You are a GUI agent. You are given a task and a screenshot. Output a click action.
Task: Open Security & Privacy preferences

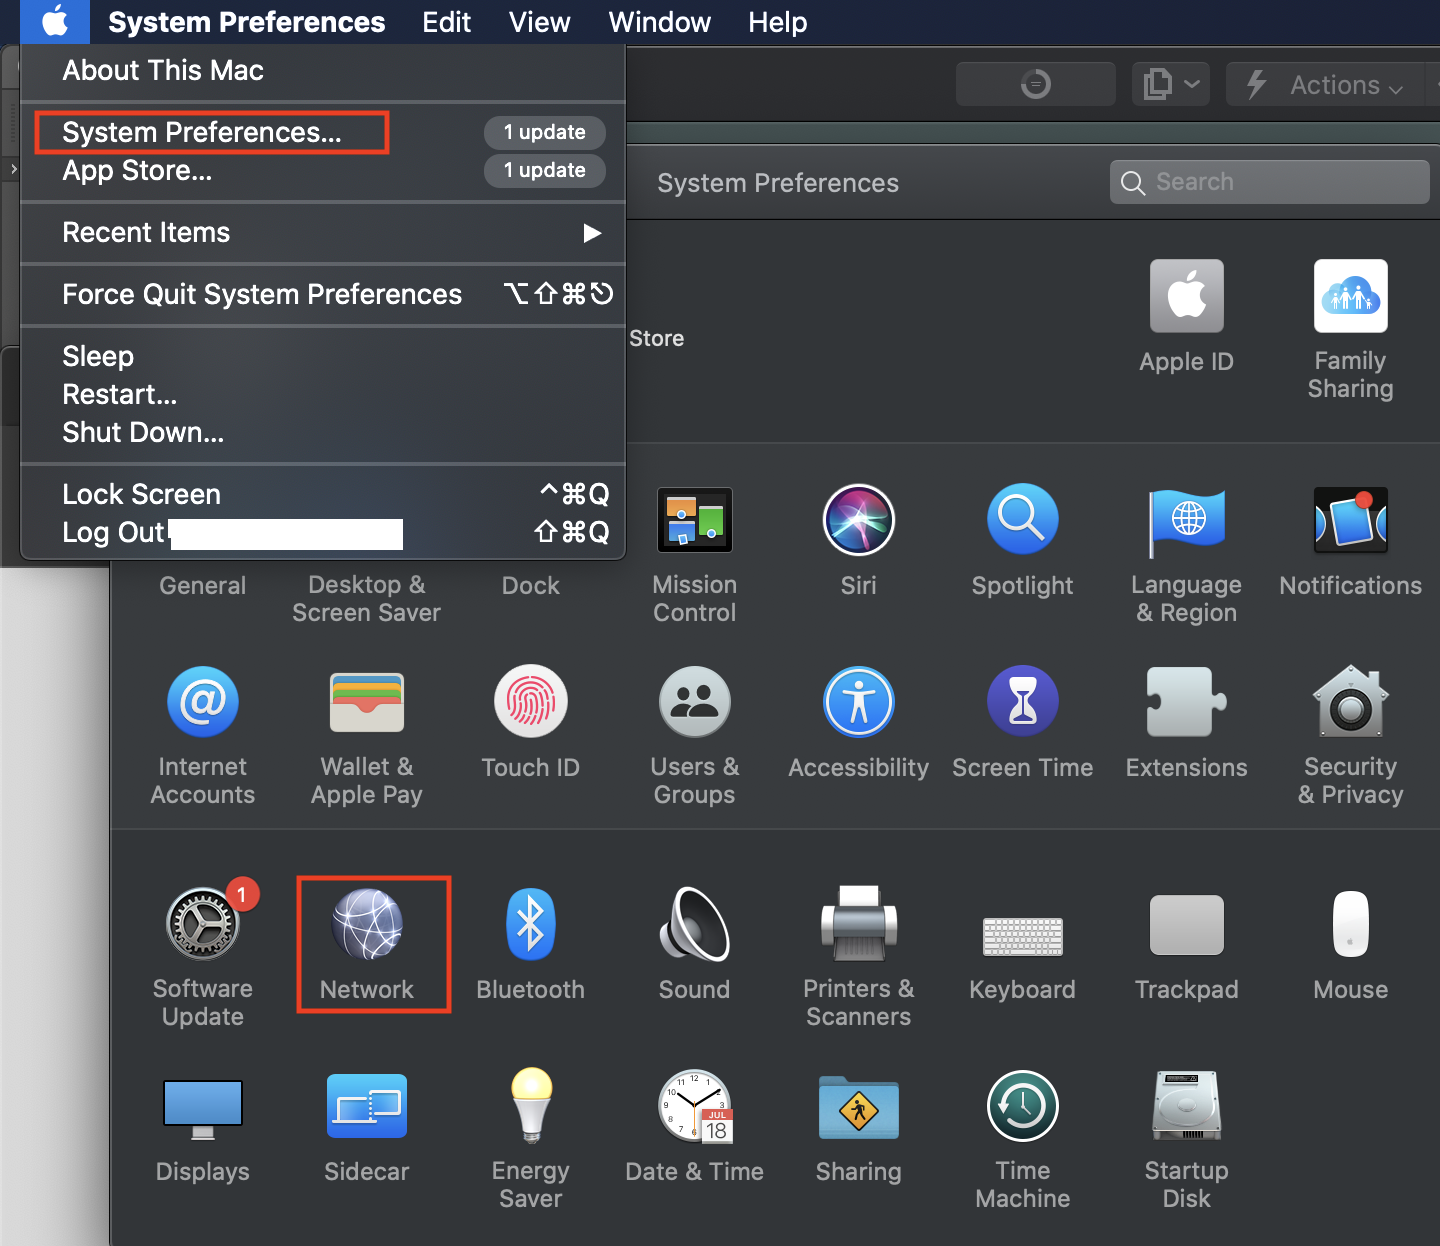pos(1350,737)
